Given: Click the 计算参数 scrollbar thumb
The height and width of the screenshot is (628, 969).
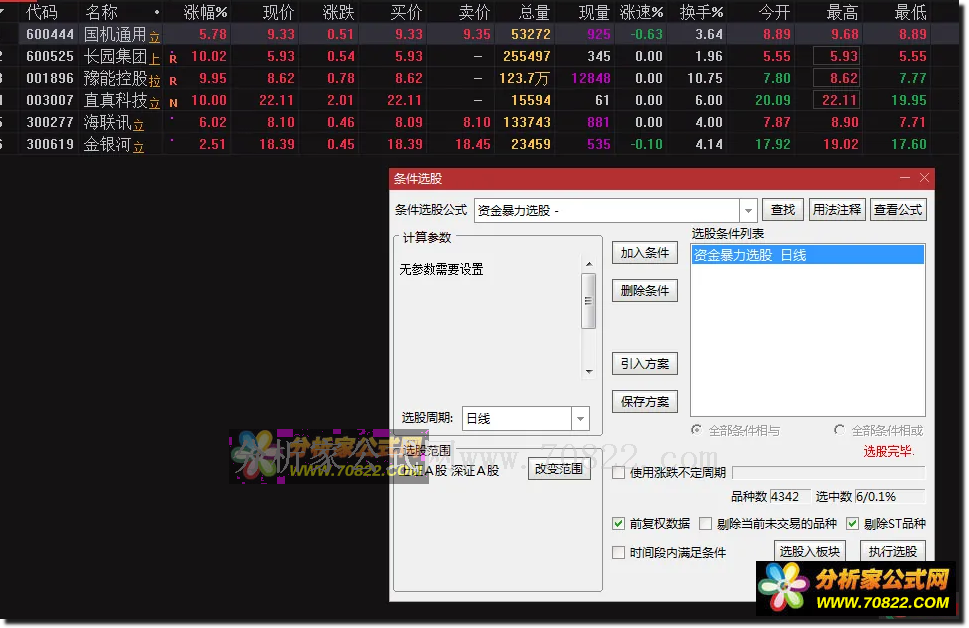Looking at the screenshot, I should tap(588, 301).
